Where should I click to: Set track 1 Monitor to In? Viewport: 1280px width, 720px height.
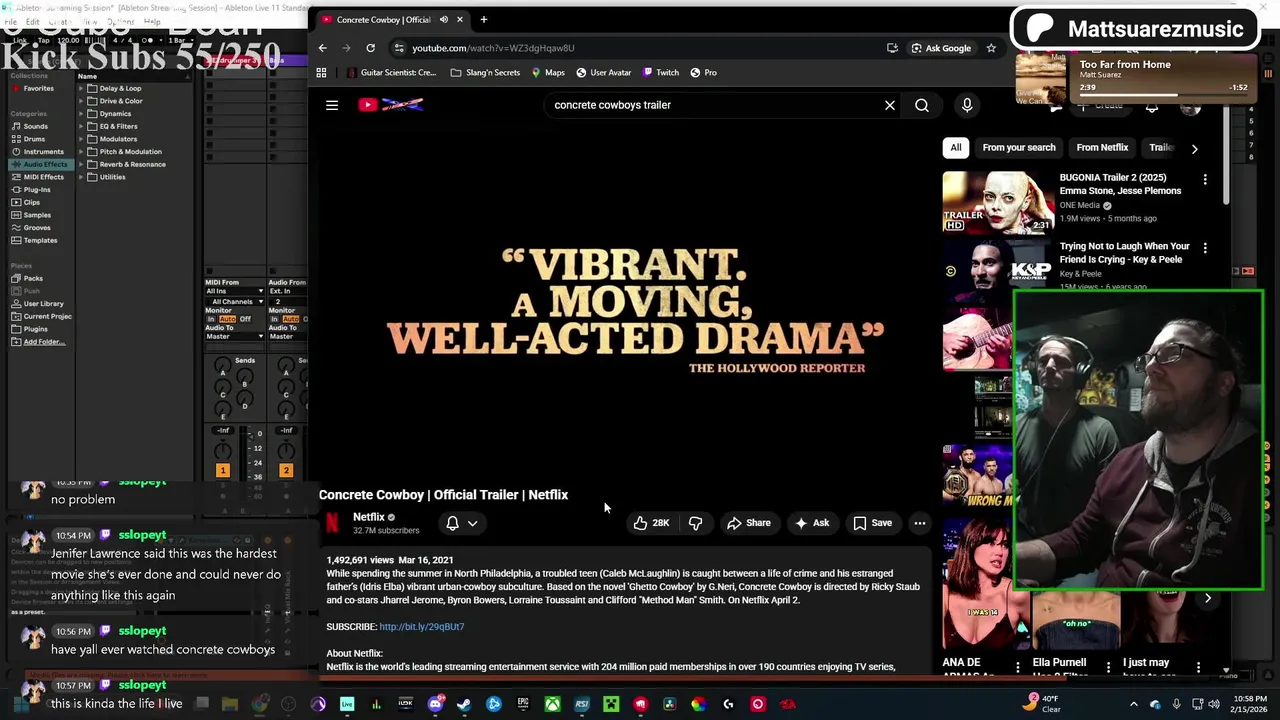(x=211, y=319)
